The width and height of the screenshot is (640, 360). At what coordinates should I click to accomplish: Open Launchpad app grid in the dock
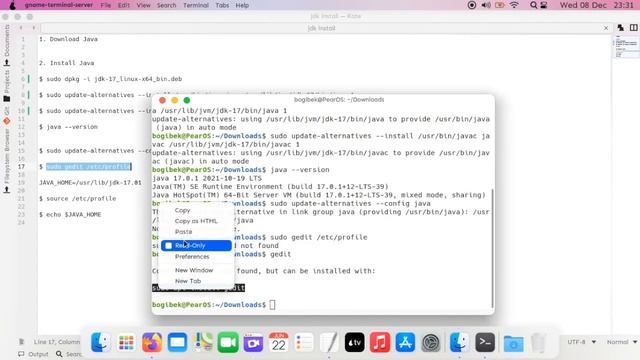coord(126,342)
